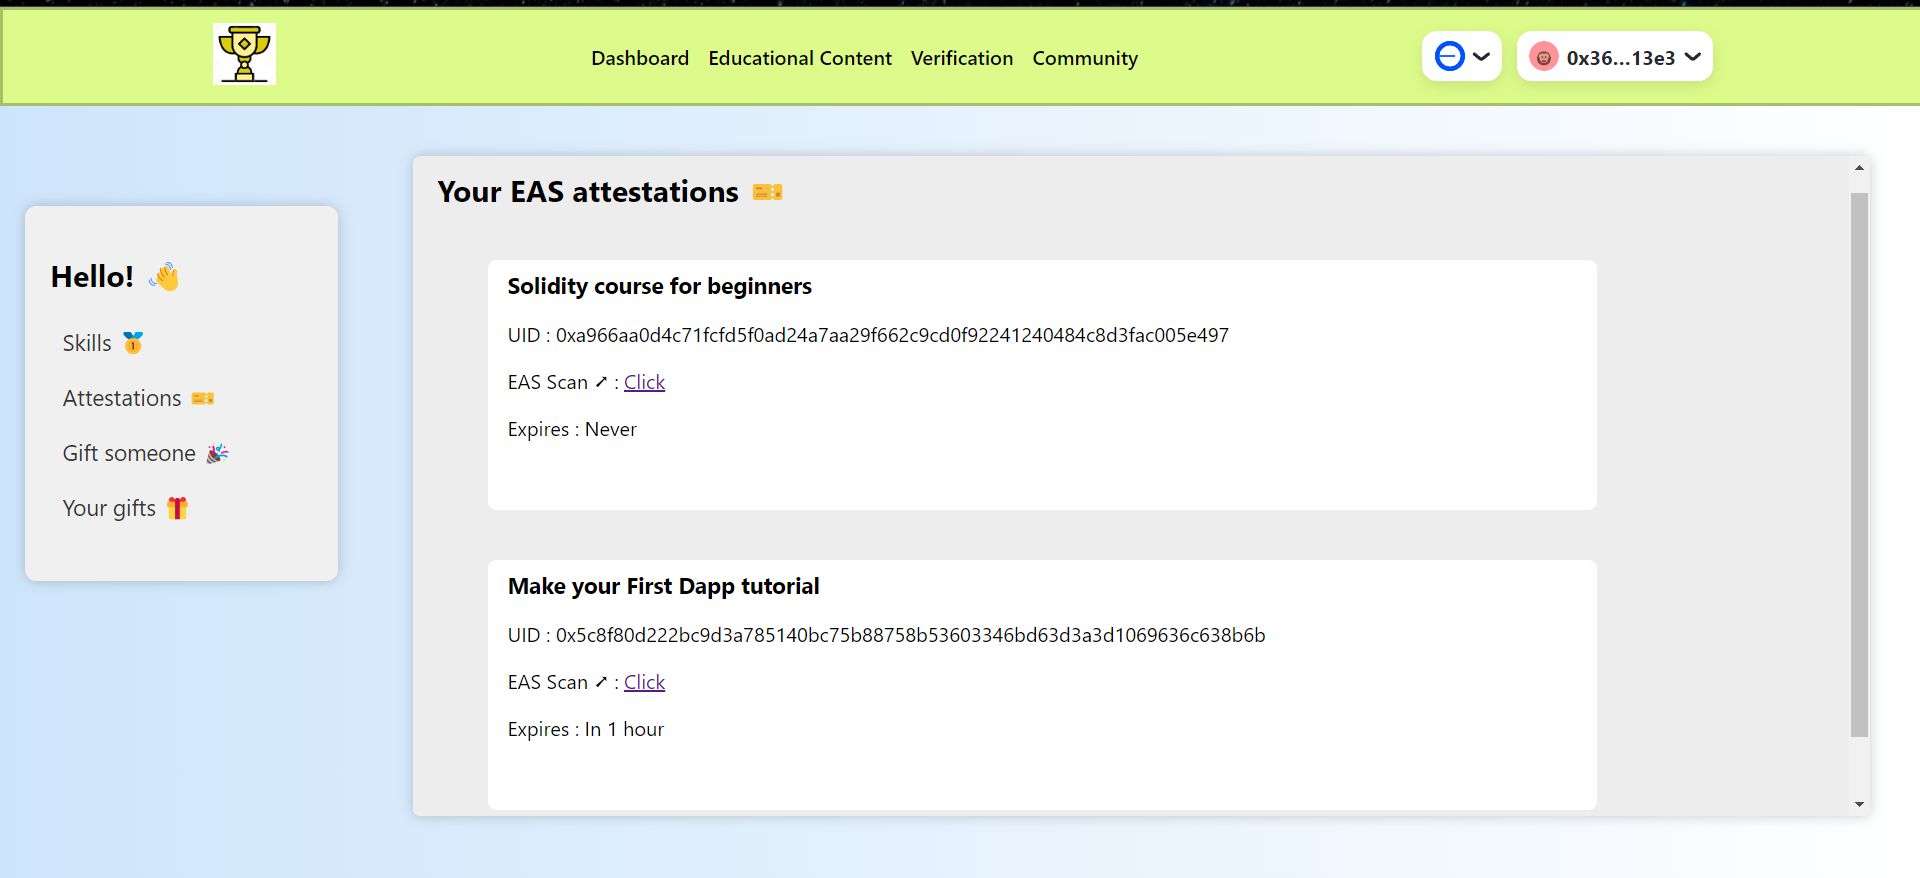Open Skills in the sidebar
The image size is (1920, 878).
[87, 343]
